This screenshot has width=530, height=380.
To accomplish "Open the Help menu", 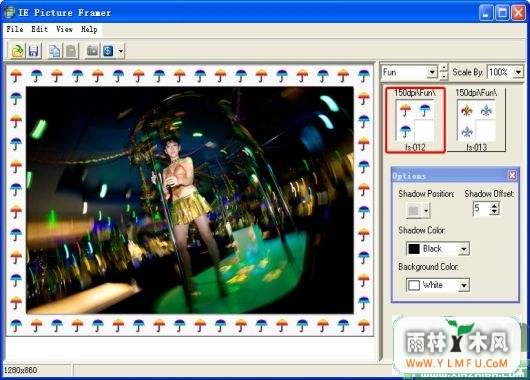I will click(x=89, y=29).
